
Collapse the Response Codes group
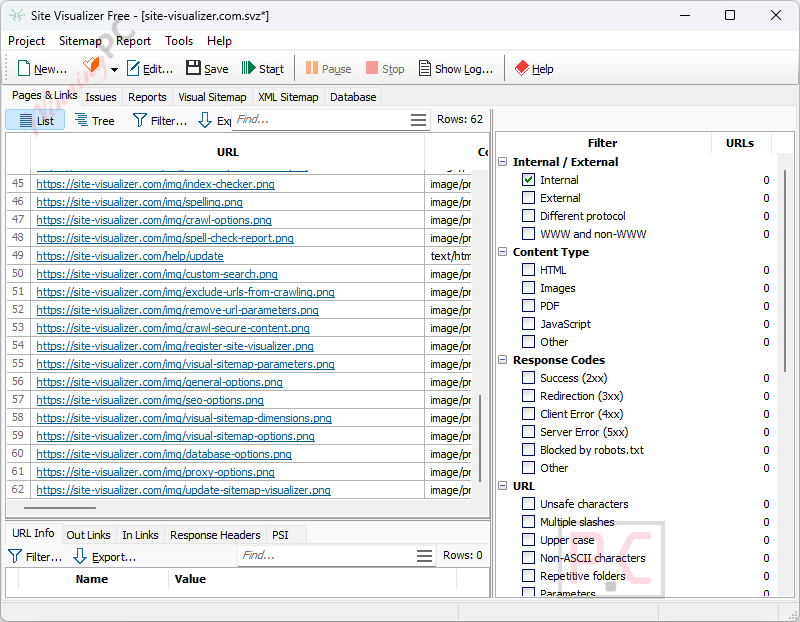click(503, 360)
